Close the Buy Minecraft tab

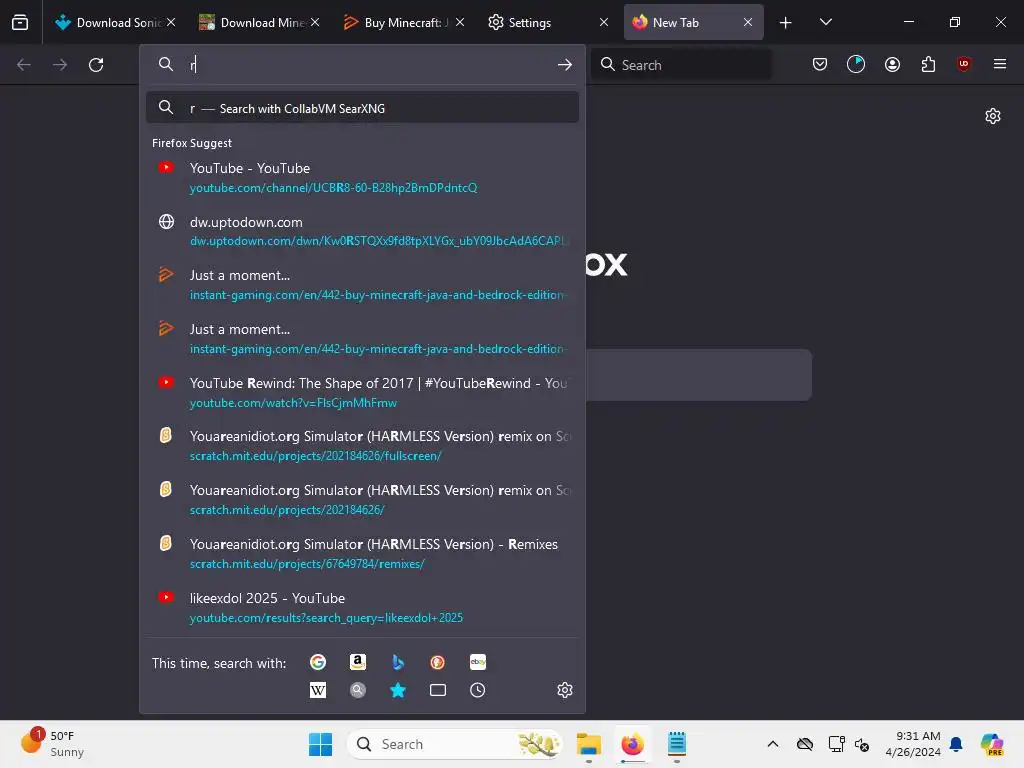(x=460, y=22)
